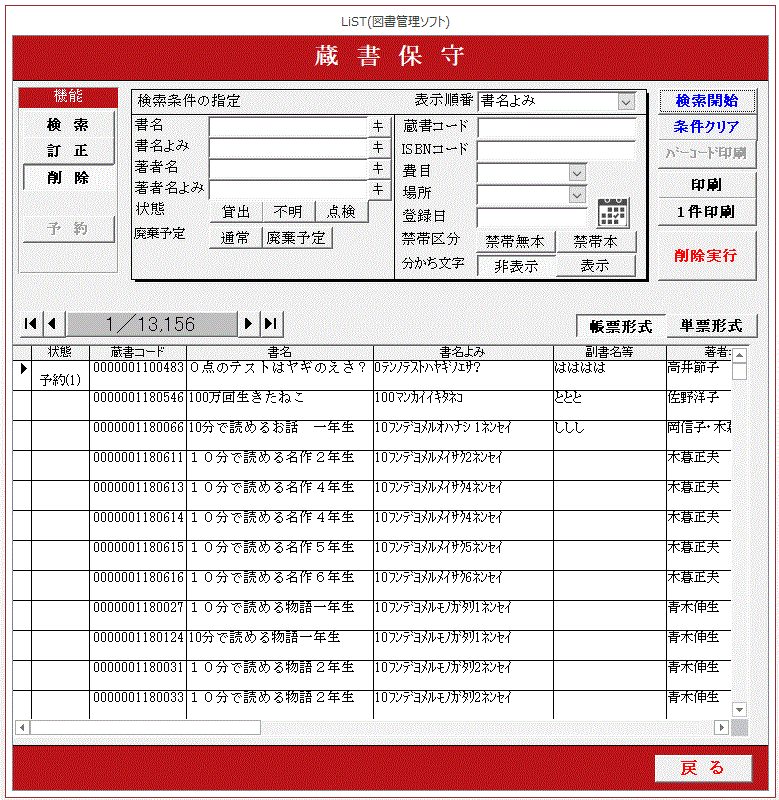Click the 蔵書コード input field
This screenshot has width=779, height=800.
556,128
